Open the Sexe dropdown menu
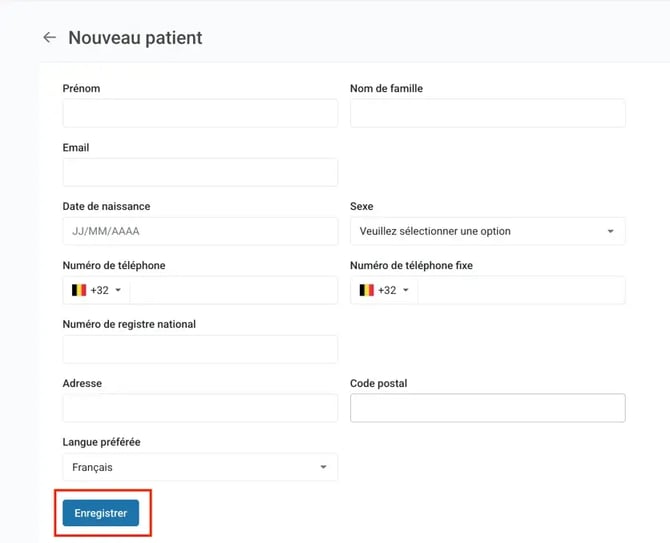670x543 pixels. (x=487, y=231)
